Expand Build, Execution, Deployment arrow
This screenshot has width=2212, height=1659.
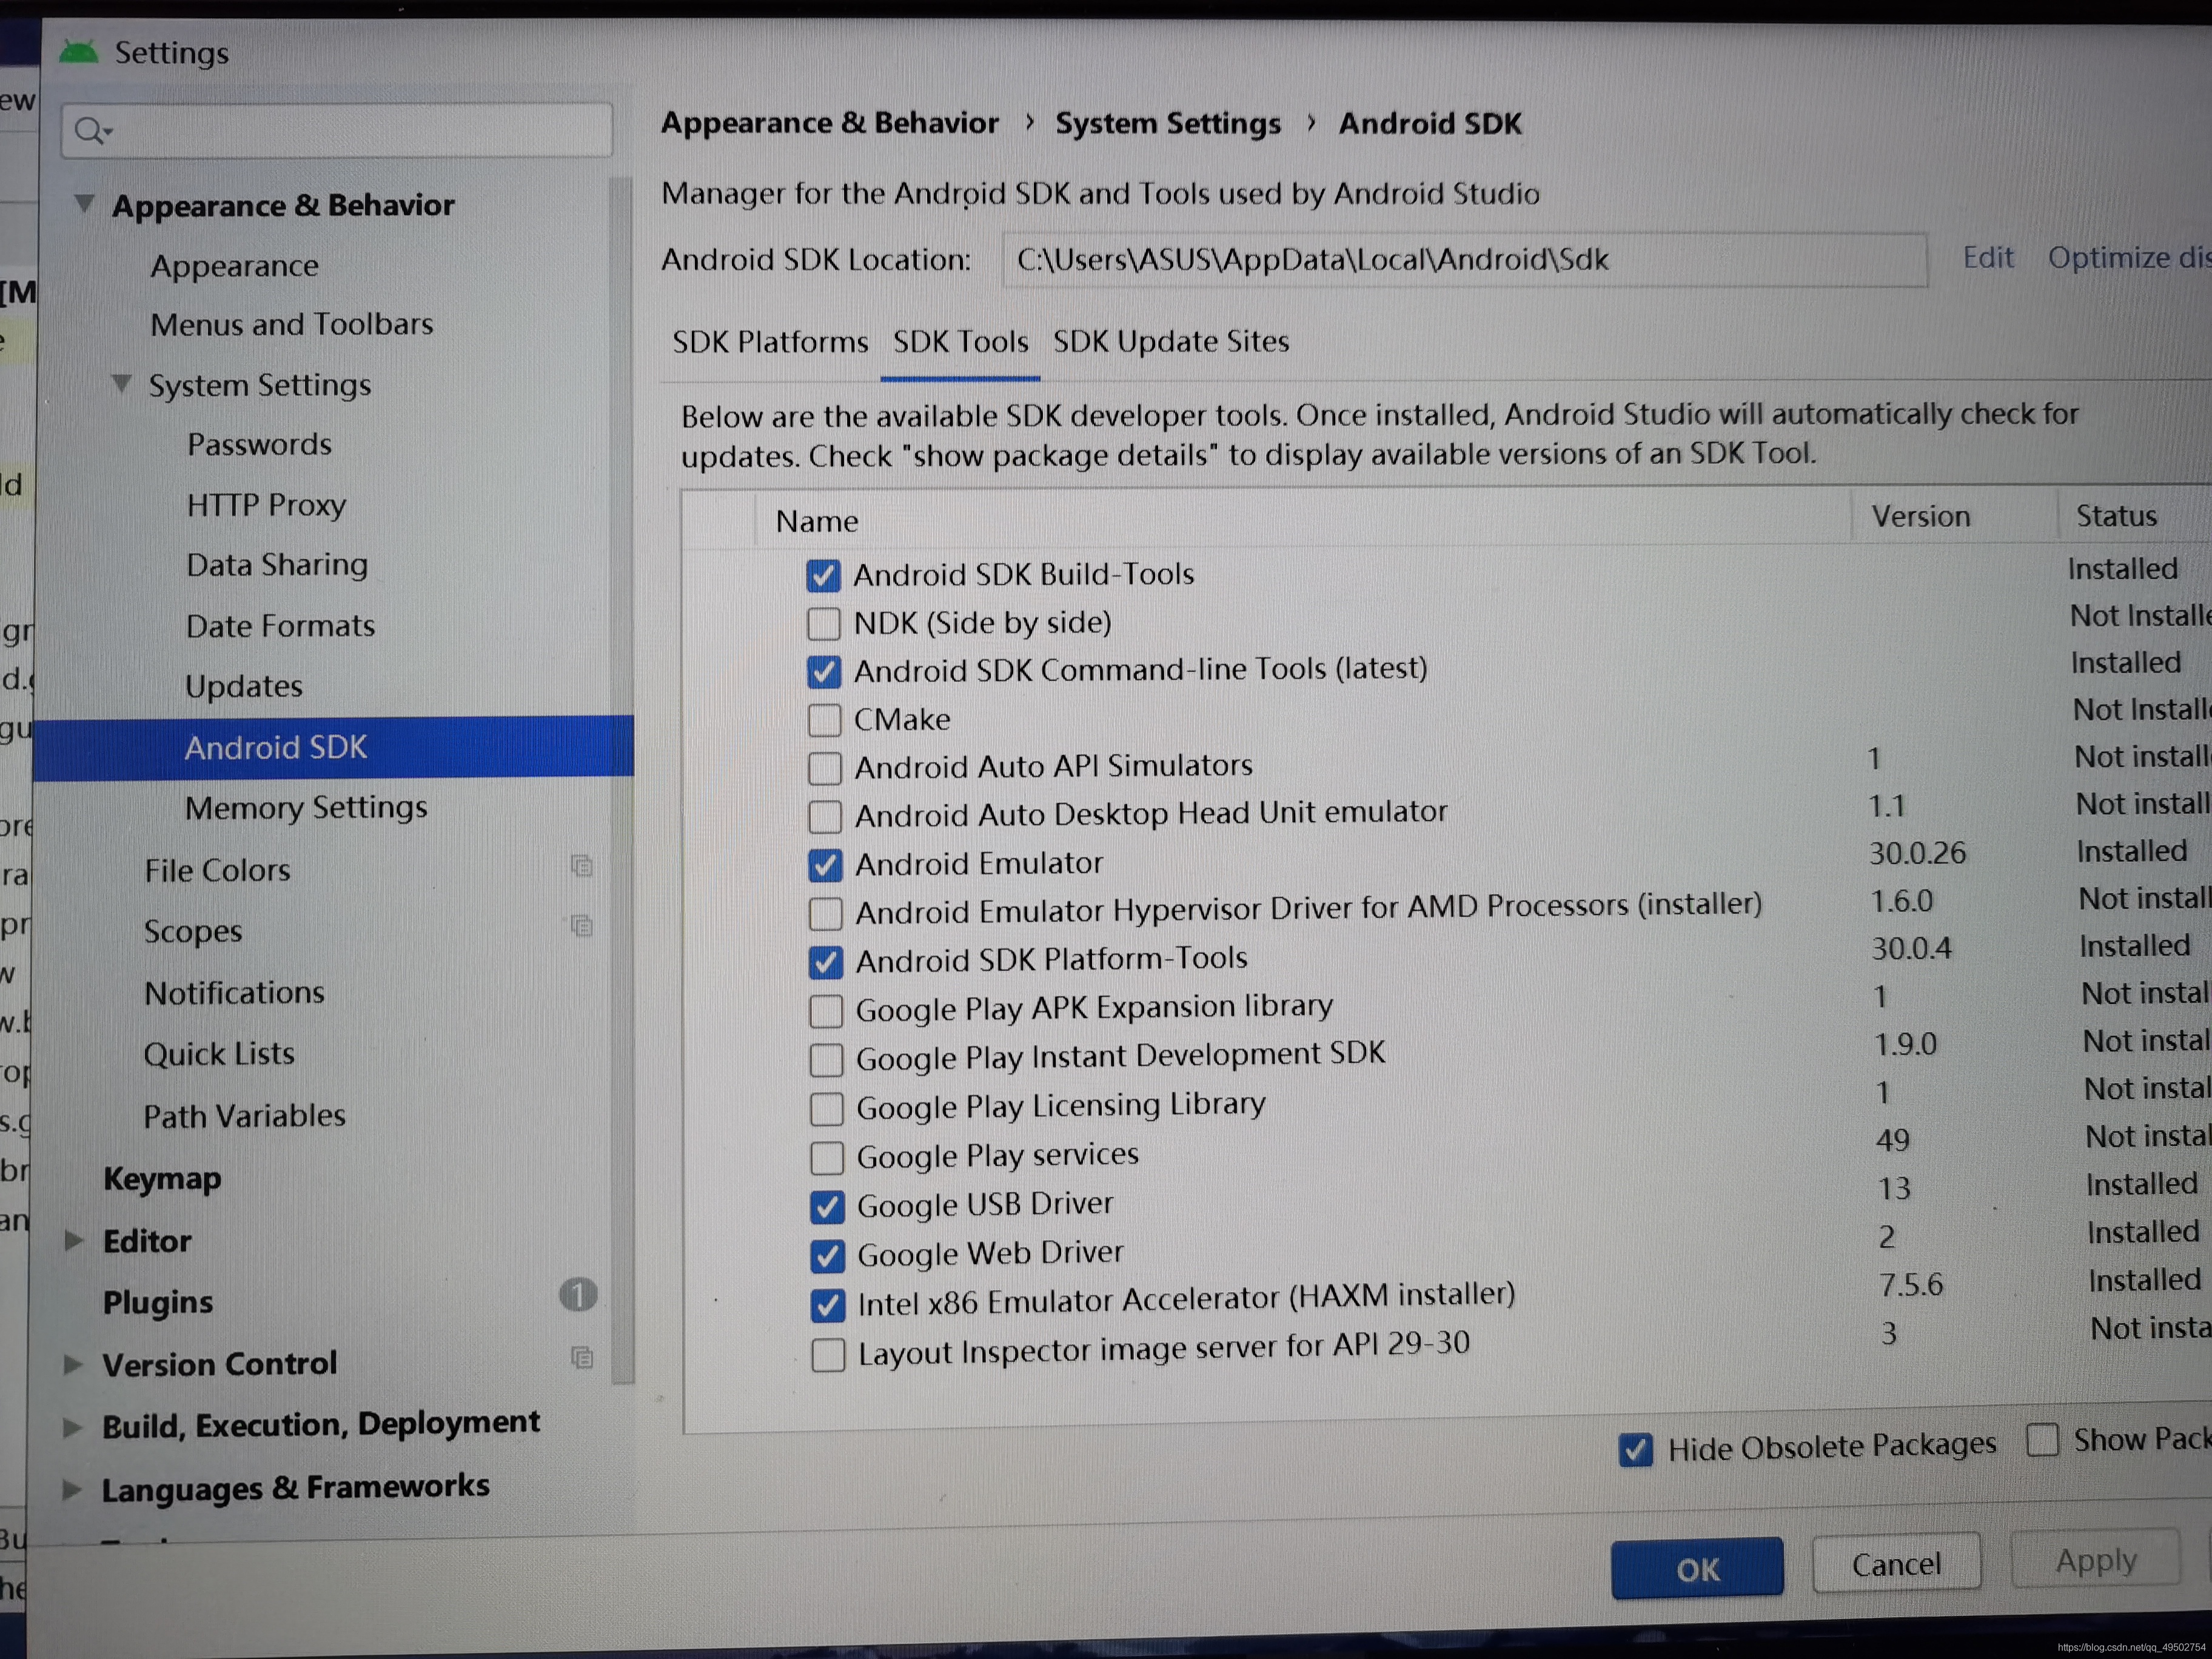point(72,1427)
